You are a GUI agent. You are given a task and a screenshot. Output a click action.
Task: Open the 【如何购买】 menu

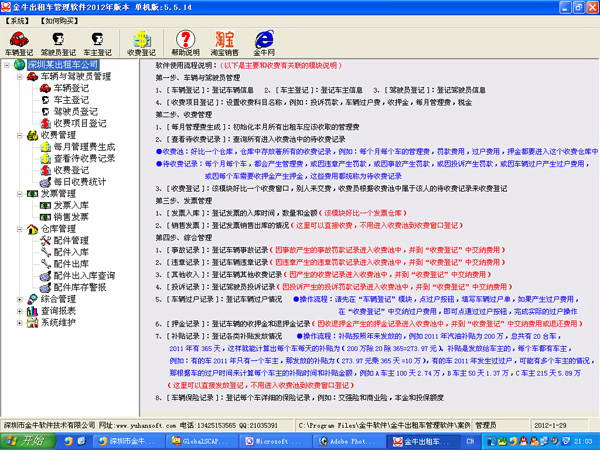coord(59,21)
